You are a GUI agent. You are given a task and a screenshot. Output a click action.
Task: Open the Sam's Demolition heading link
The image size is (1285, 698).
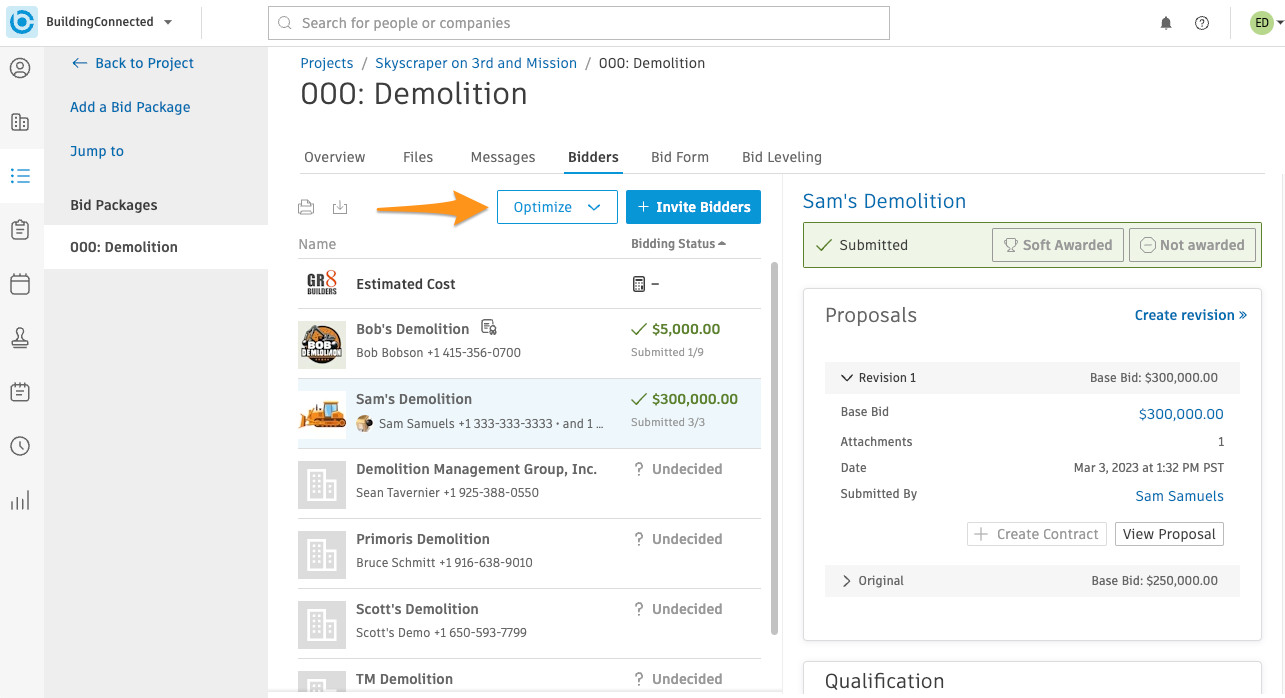884,201
